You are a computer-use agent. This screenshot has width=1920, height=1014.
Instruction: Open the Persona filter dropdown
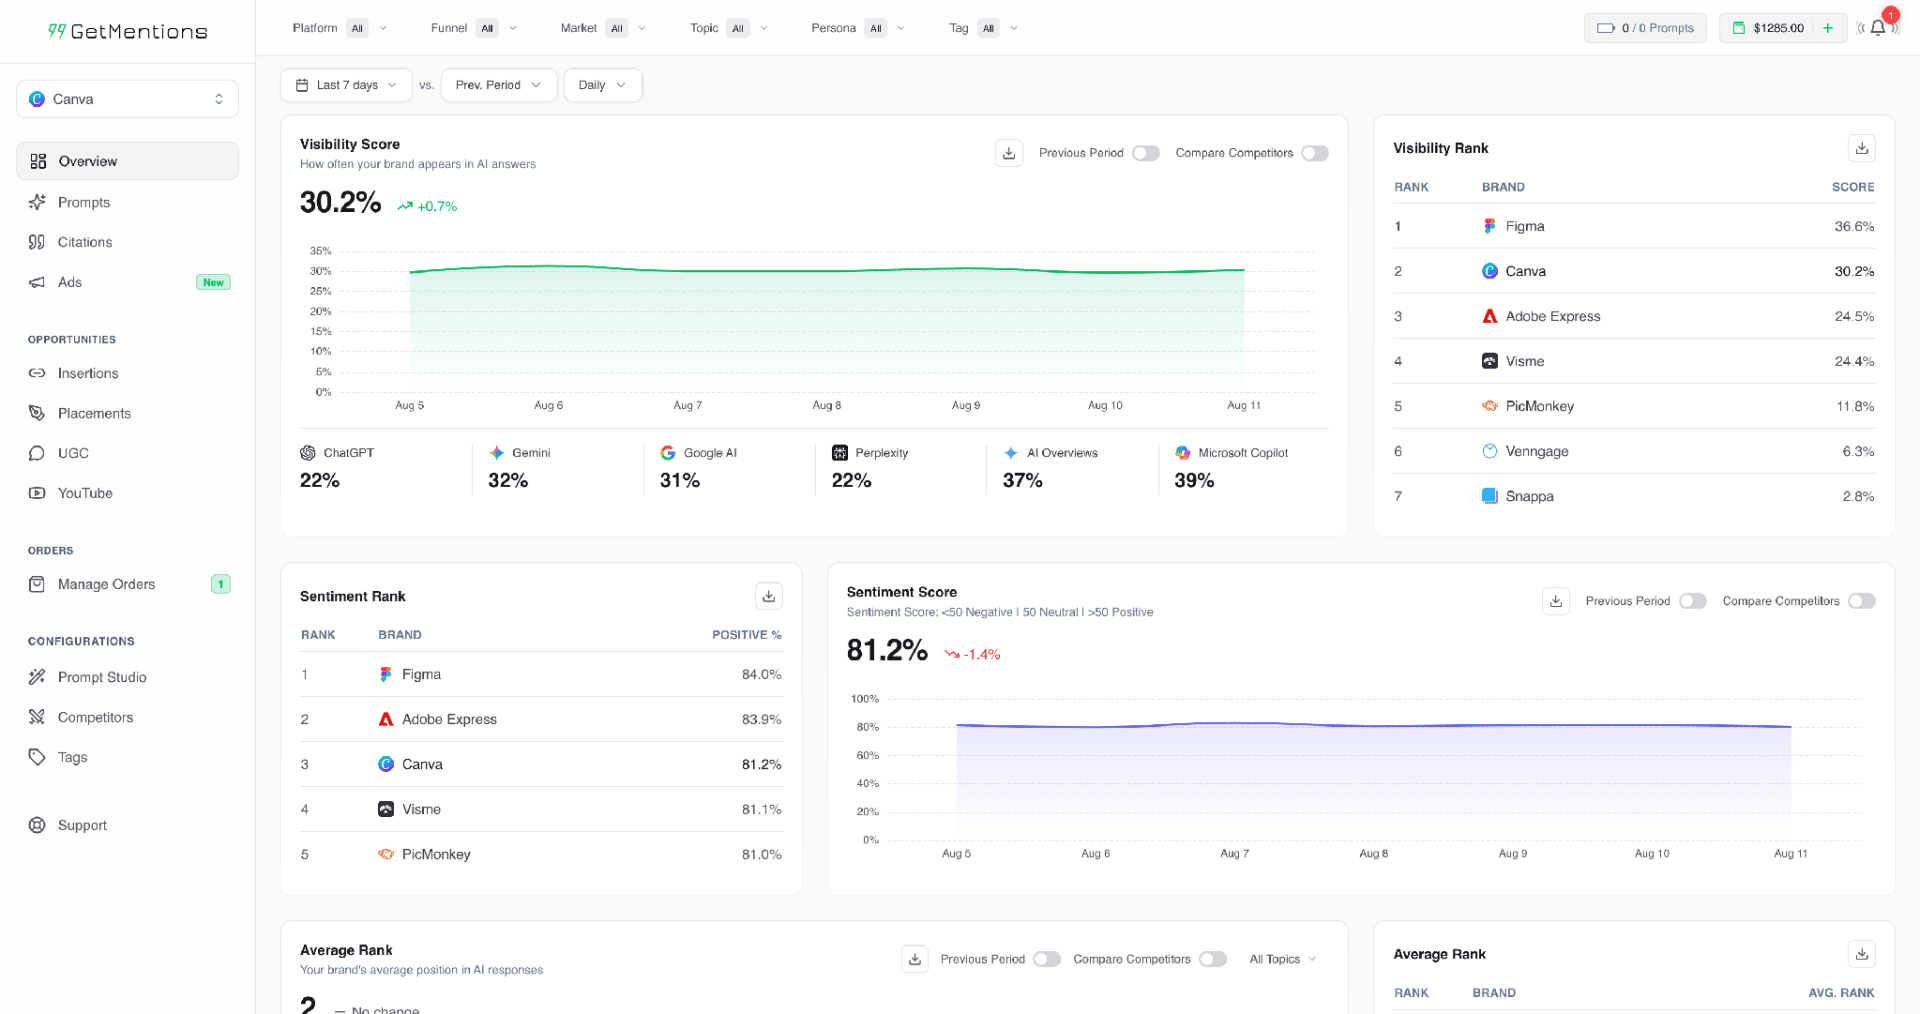(858, 28)
